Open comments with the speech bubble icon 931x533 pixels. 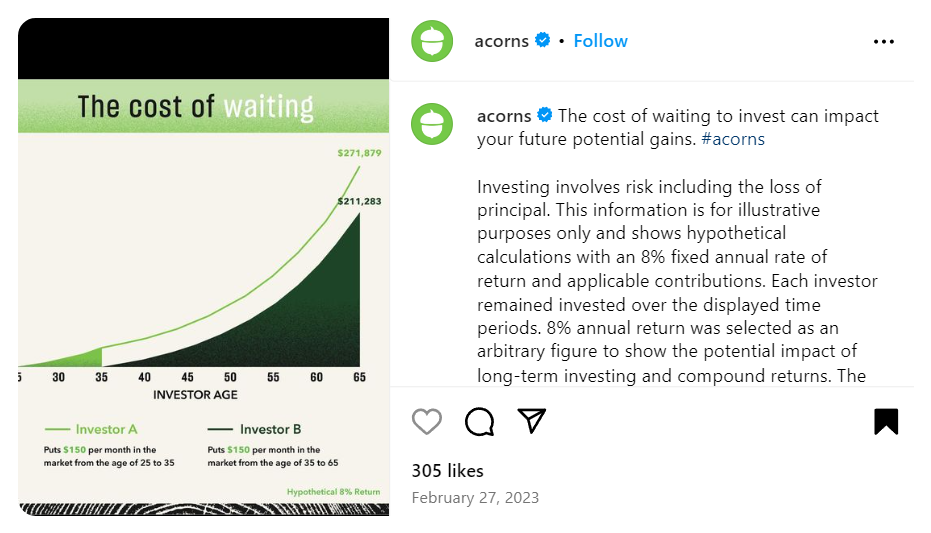click(479, 422)
